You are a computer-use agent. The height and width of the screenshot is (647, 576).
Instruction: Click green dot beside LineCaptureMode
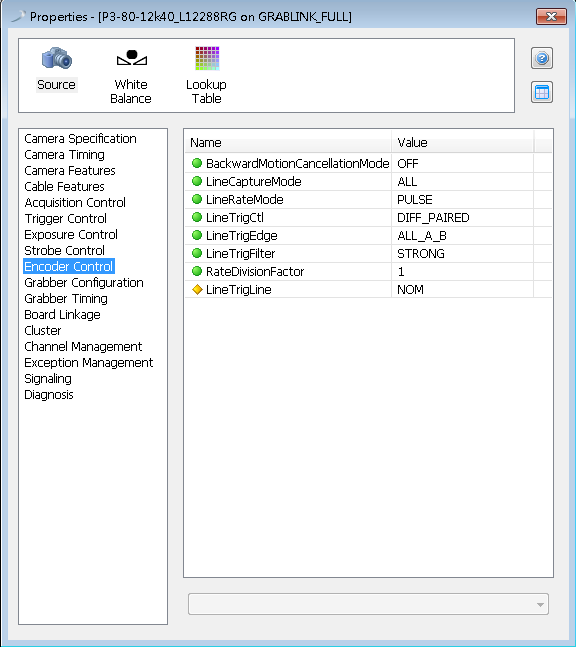click(197, 181)
